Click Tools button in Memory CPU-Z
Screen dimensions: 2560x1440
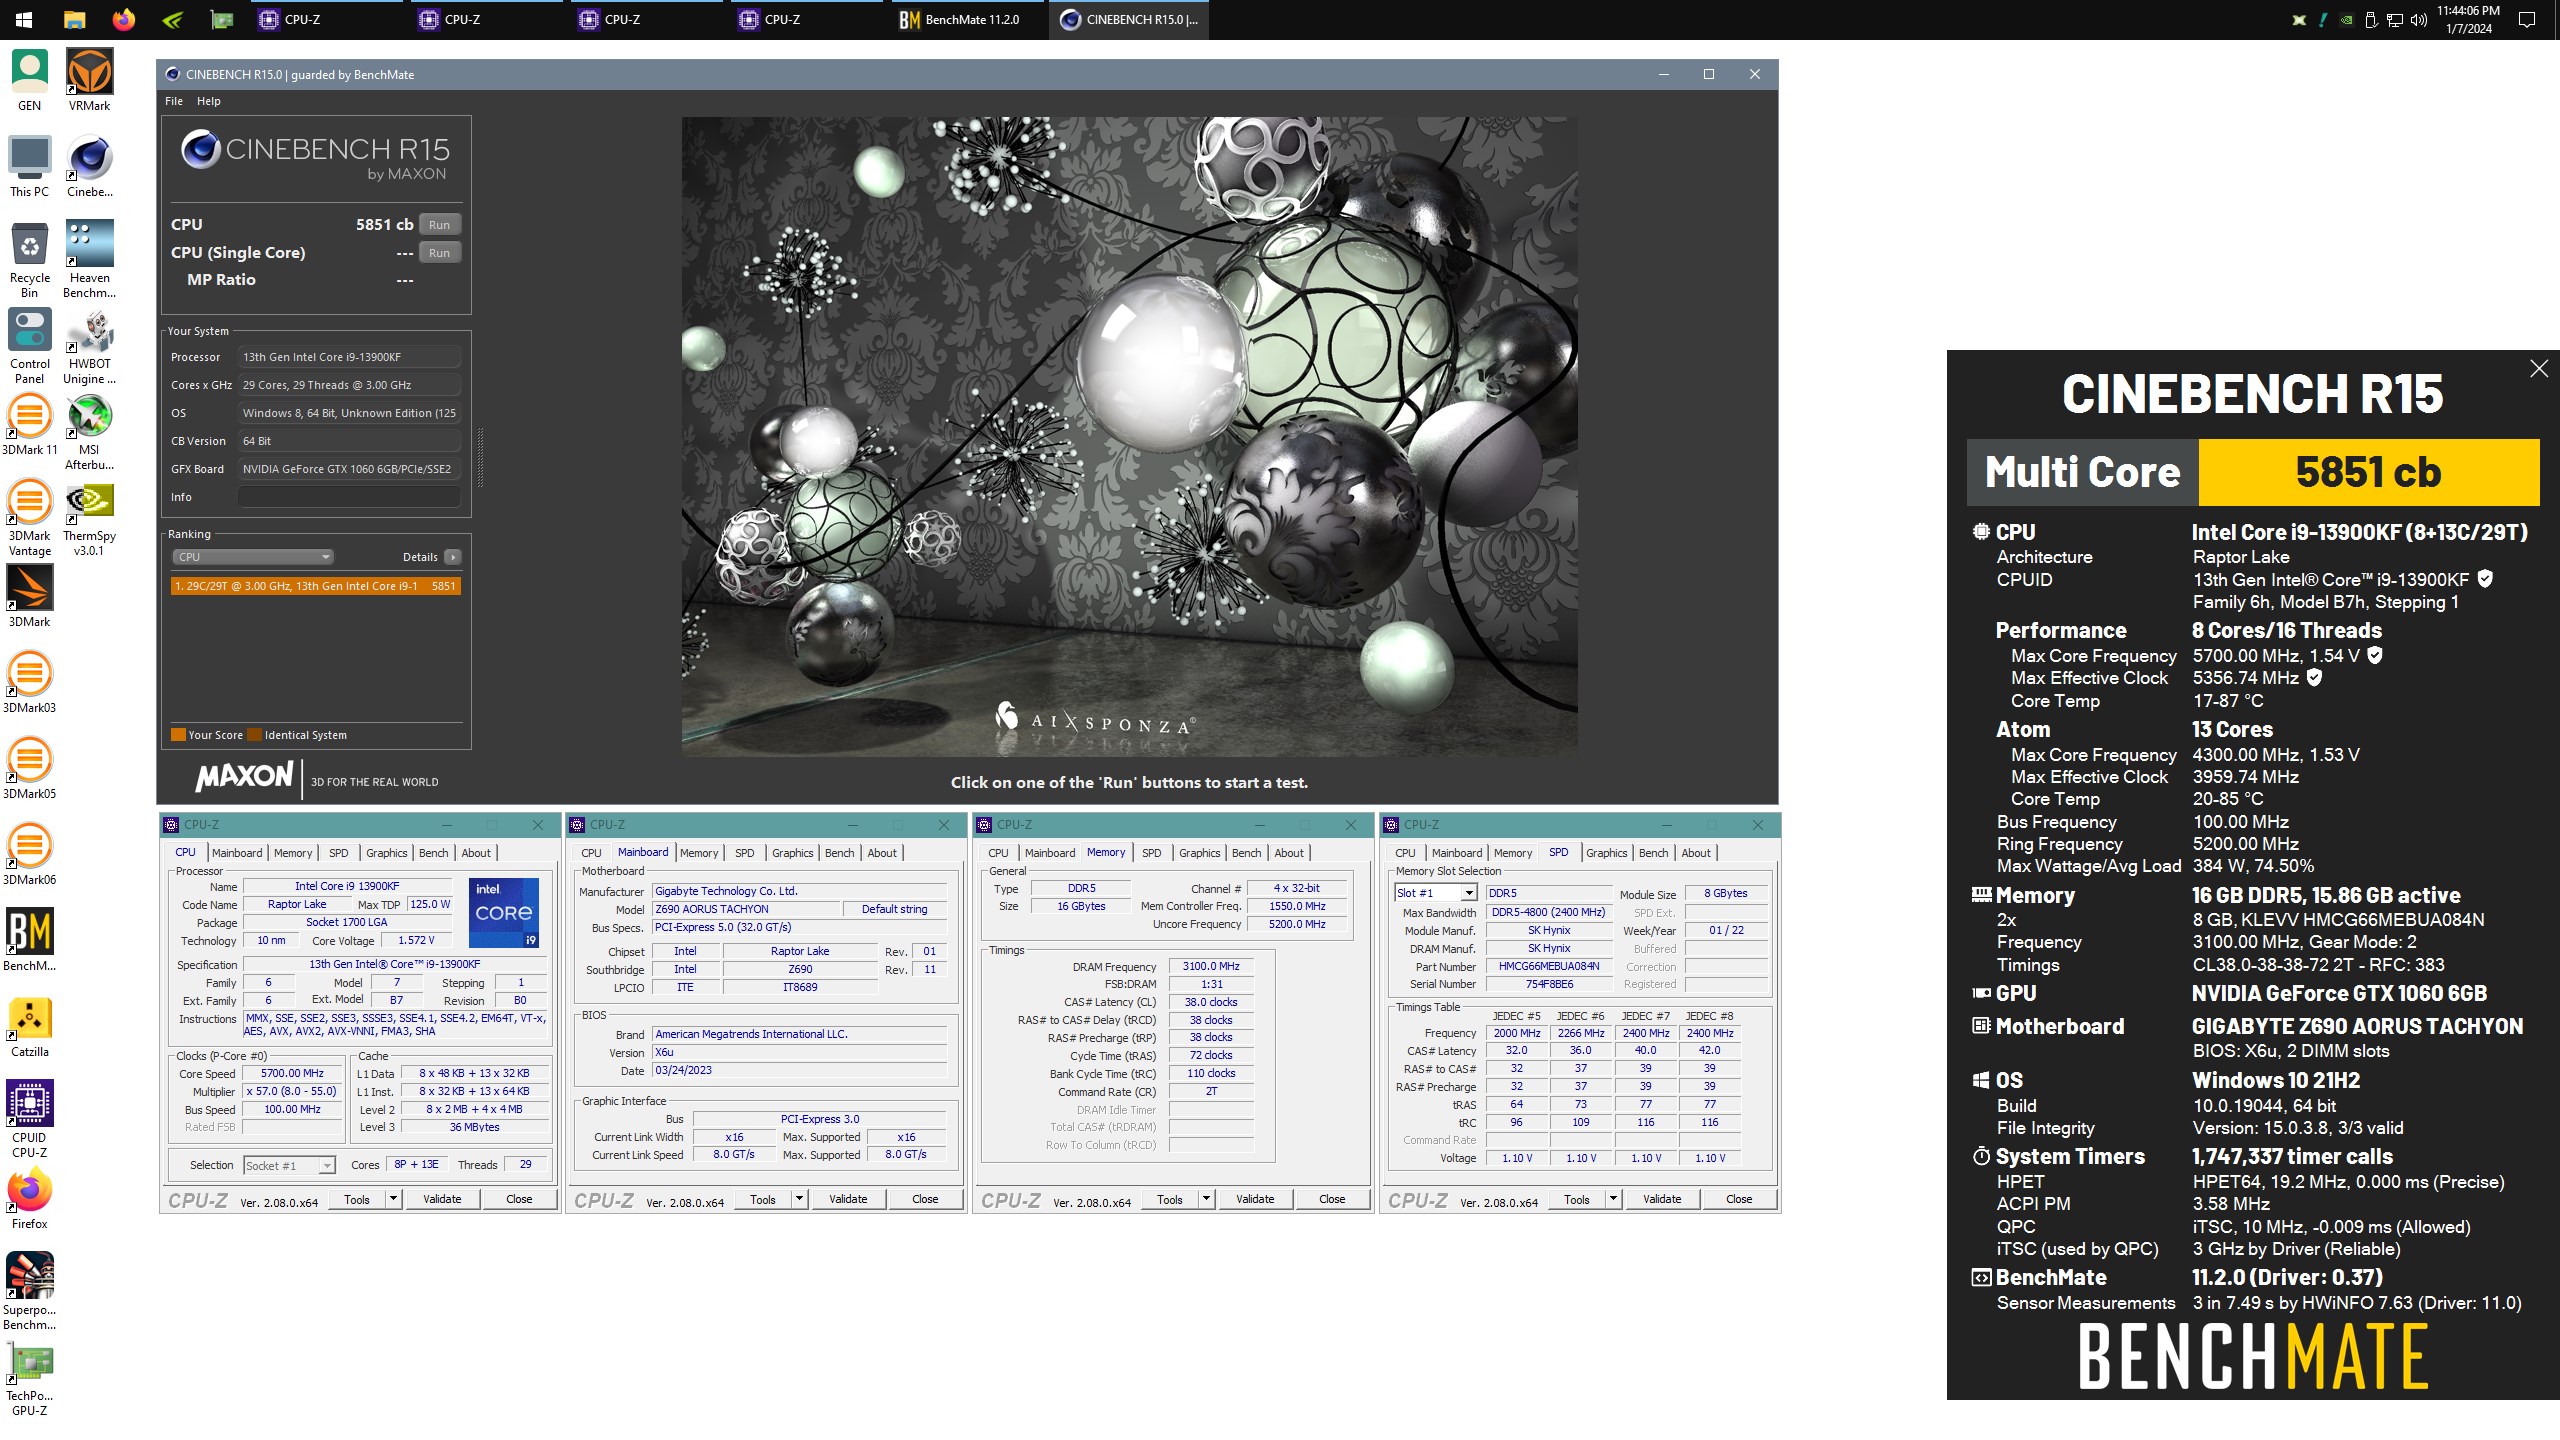[1170, 1199]
